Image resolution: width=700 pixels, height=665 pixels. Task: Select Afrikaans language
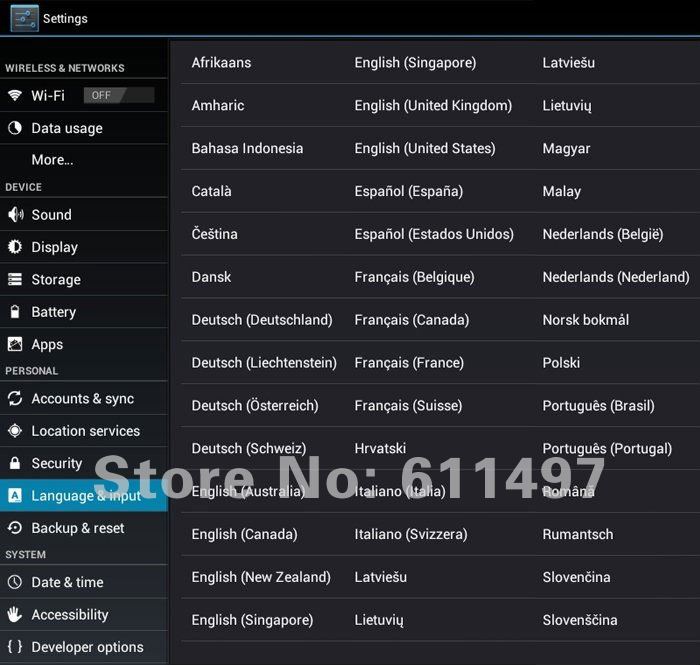pyautogui.click(x=221, y=63)
